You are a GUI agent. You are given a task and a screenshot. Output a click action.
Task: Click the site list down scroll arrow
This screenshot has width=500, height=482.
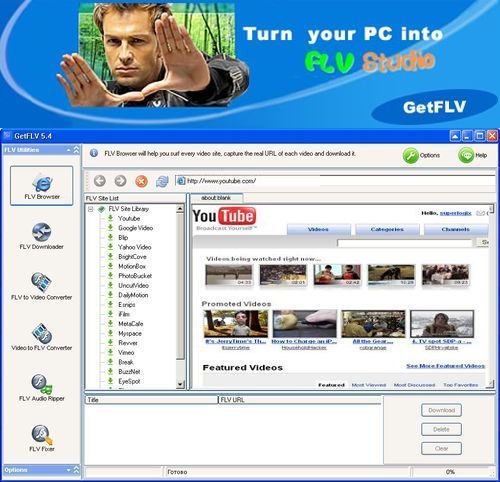click(x=180, y=384)
